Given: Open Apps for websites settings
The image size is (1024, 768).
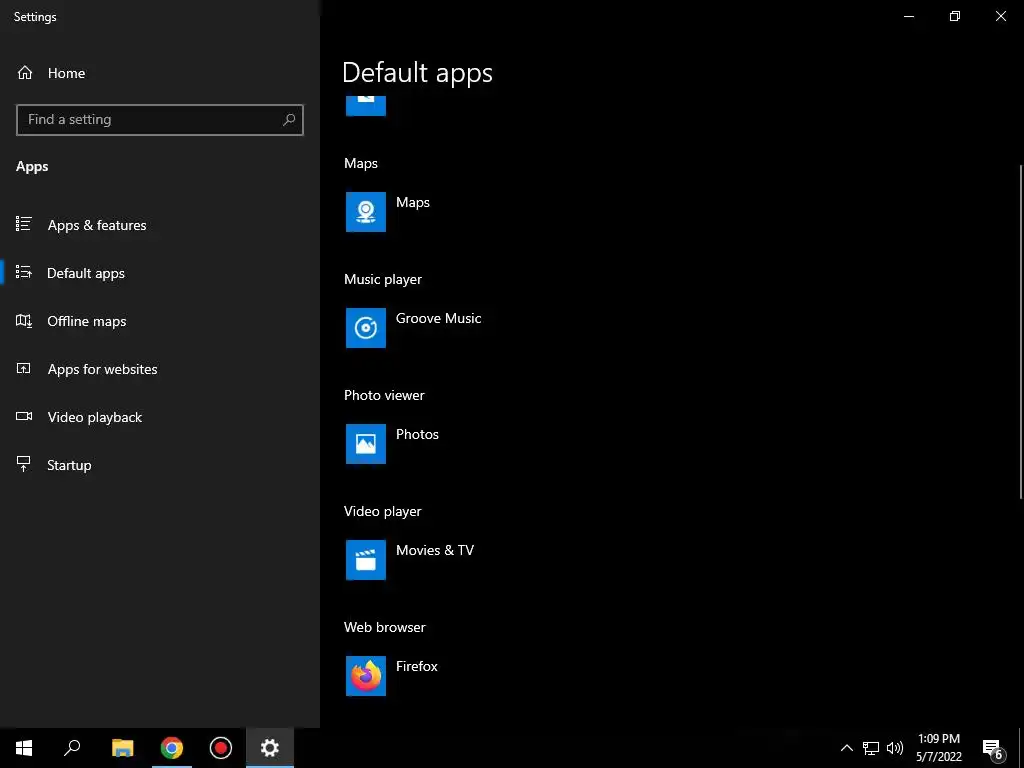Looking at the screenshot, I should coord(160,368).
